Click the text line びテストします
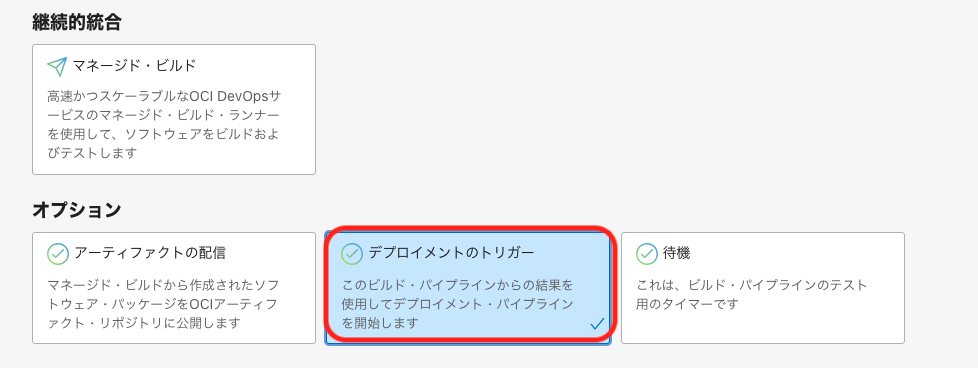 click(x=92, y=153)
